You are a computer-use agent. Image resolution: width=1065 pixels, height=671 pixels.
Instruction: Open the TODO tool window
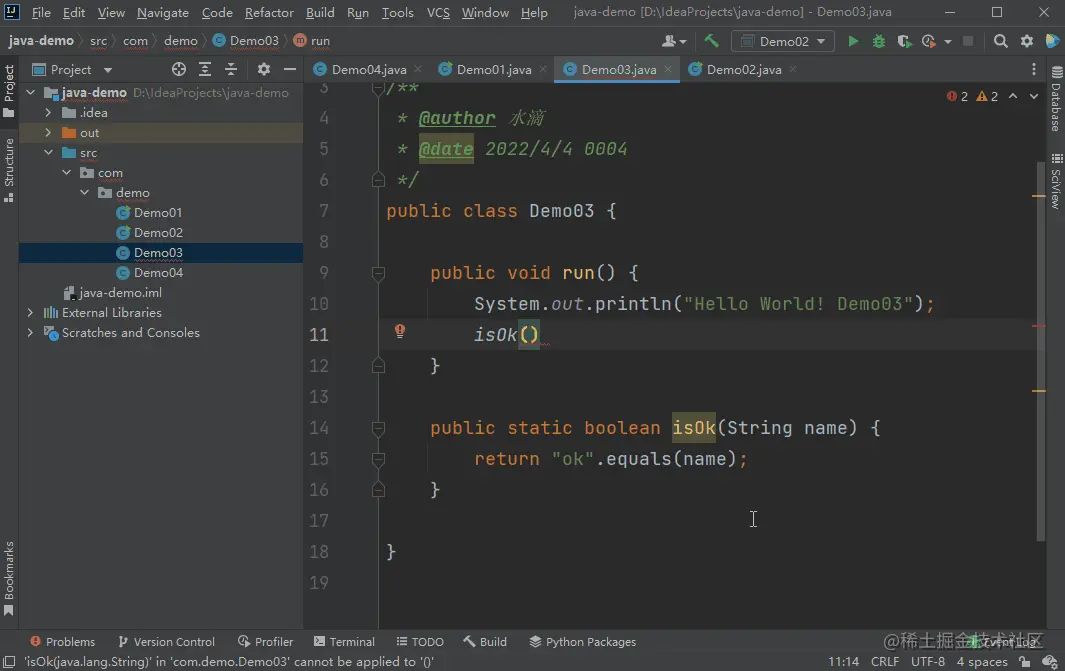420,642
